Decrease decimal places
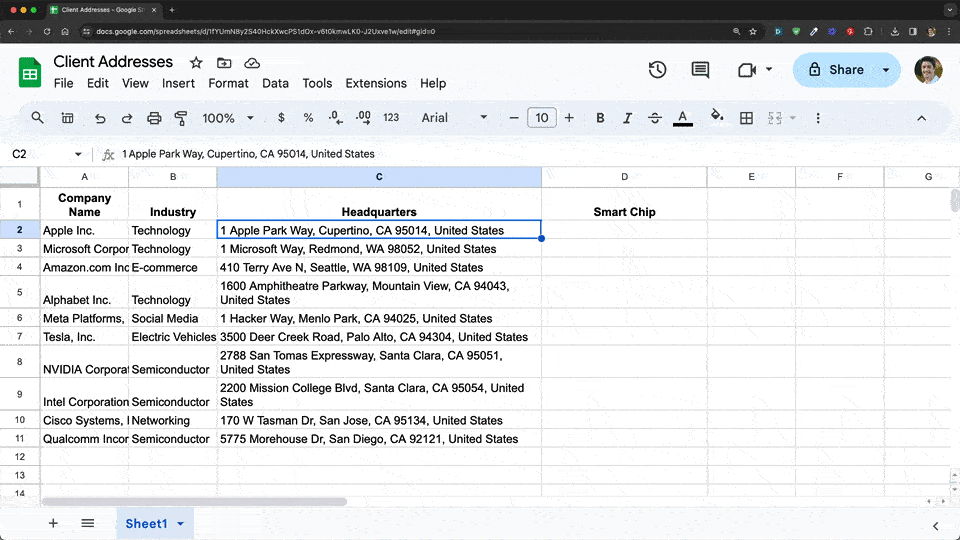The width and height of the screenshot is (960, 540). [336, 118]
